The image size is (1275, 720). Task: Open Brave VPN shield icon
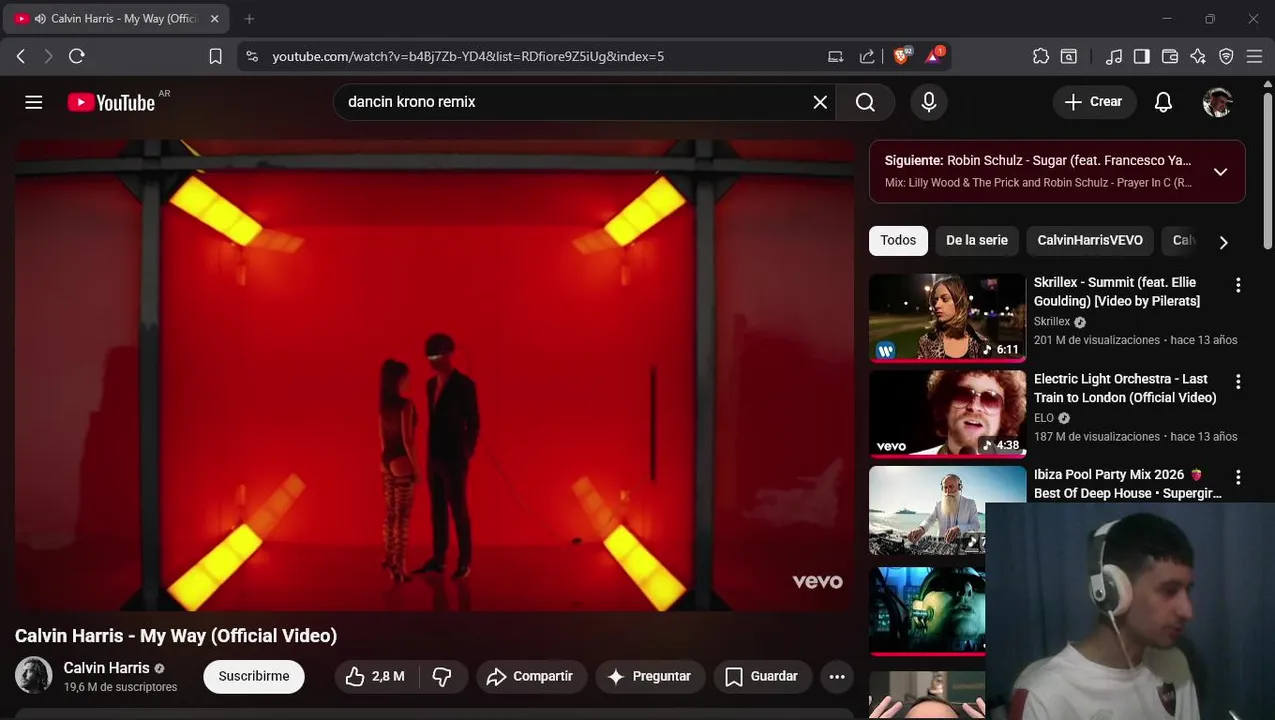tap(1226, 57)
